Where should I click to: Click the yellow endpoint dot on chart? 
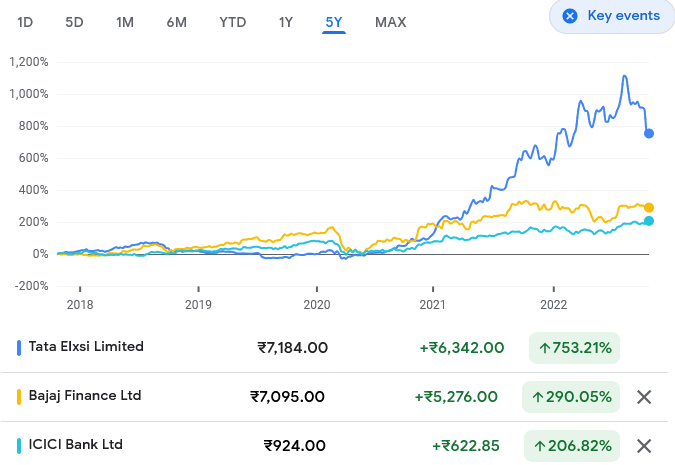point(649,207)
